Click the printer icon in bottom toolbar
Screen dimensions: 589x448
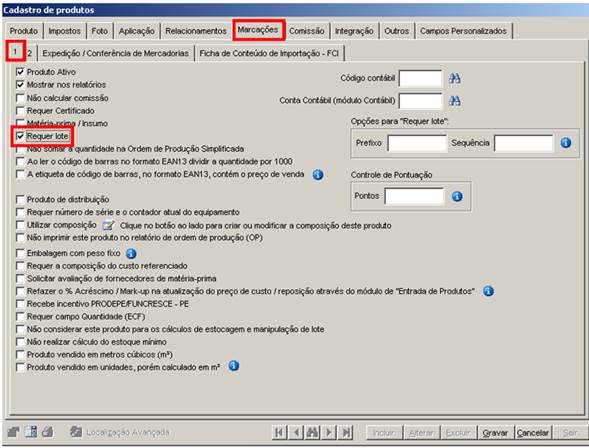47,432
